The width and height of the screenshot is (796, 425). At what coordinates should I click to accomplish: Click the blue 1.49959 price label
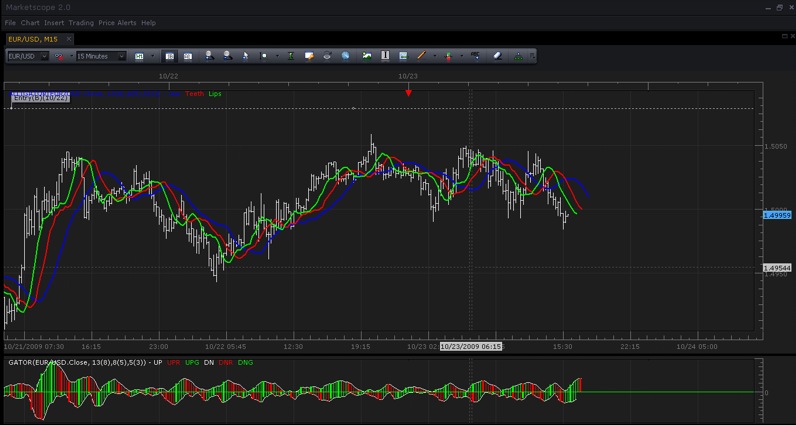(x=777, y=215)
